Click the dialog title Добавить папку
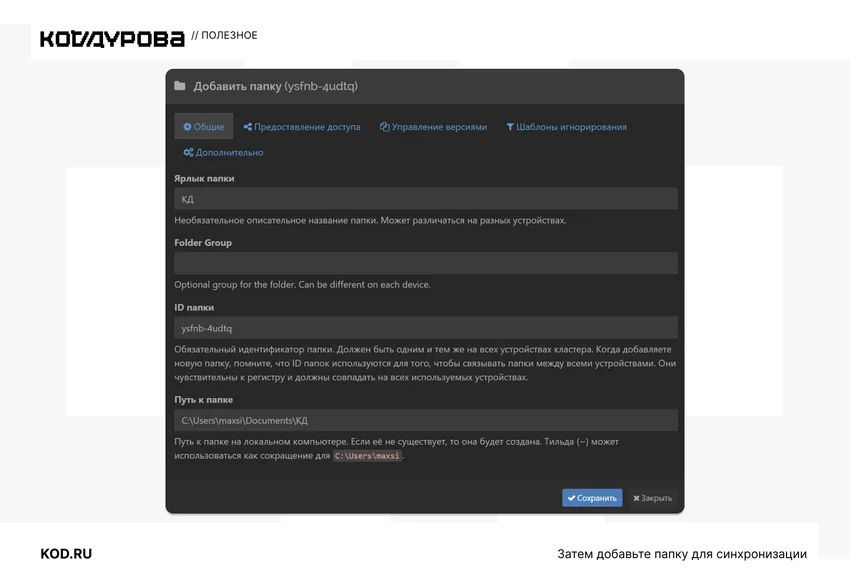This screenshot has width=850, height=582. click(275, 86)
